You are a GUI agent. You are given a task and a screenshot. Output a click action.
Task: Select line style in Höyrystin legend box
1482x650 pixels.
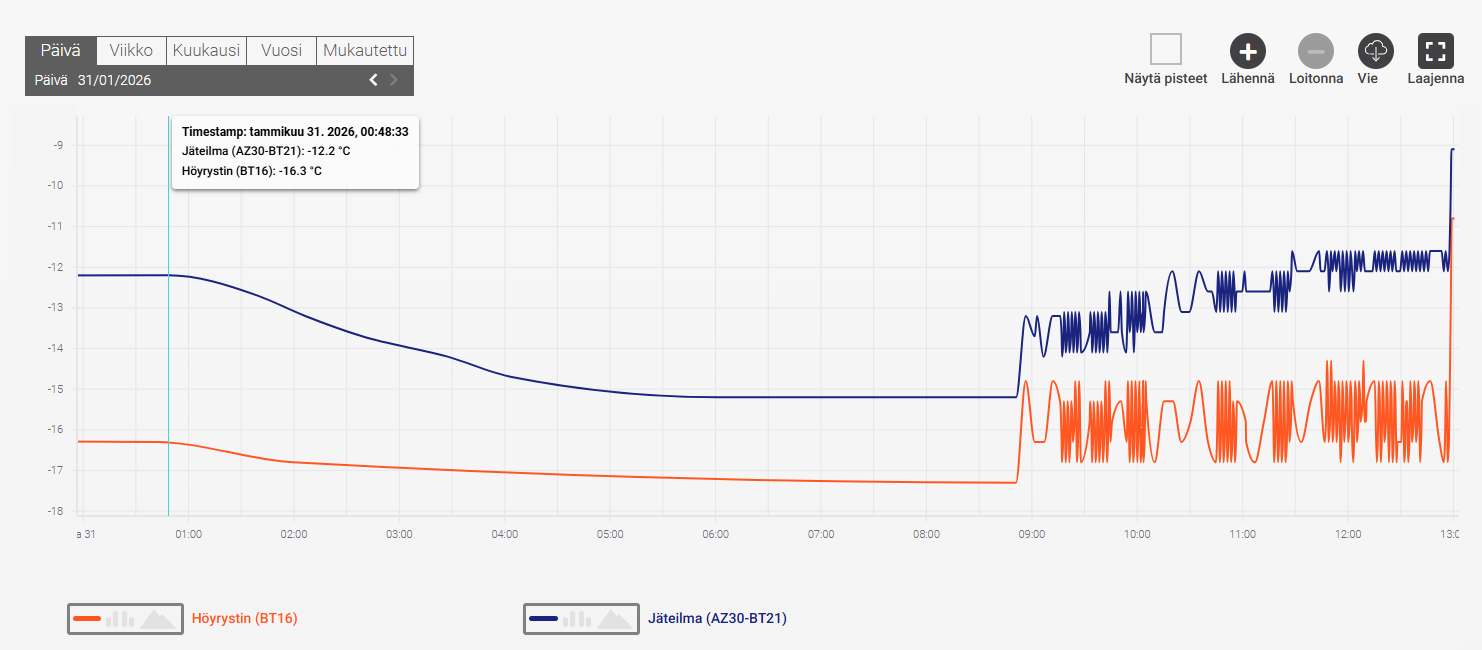87,619
